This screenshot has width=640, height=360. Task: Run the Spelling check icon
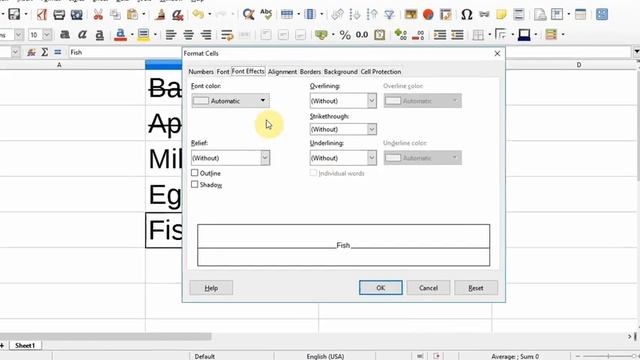click(266, 14)
